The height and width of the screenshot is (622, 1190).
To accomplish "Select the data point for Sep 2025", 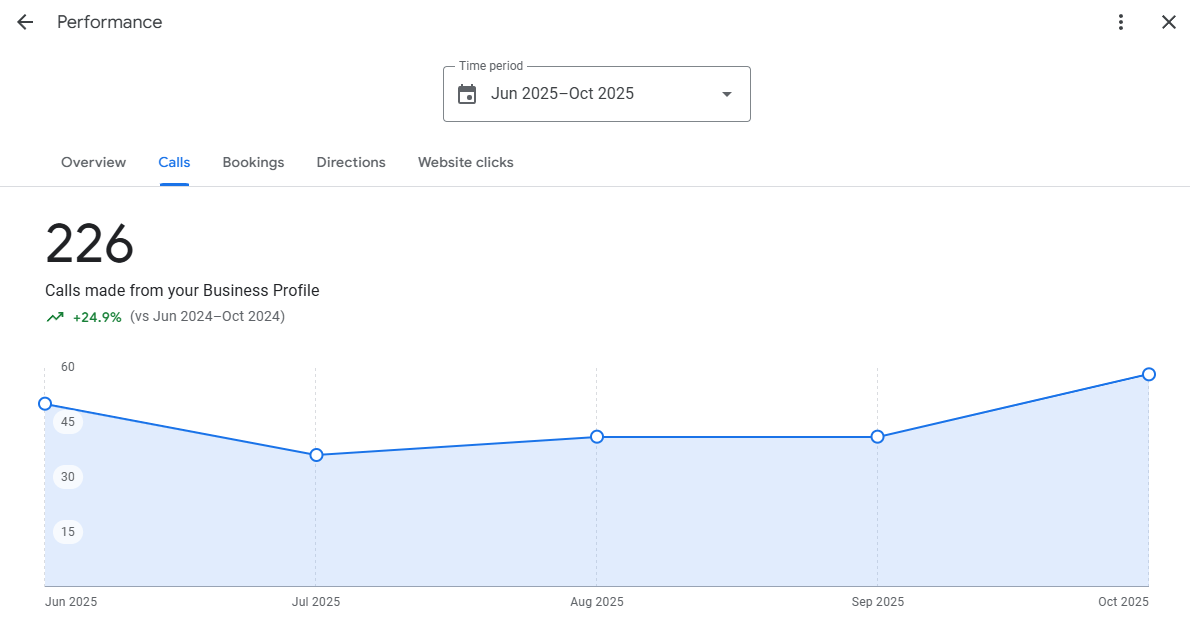I will pyautogui.click(x=878, y=437).
